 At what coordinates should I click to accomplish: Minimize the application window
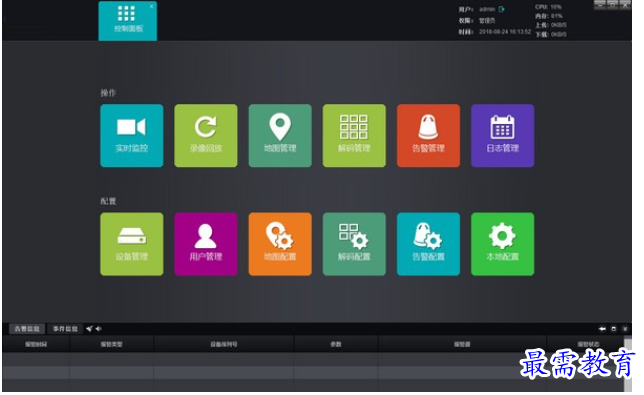point(600,4)
